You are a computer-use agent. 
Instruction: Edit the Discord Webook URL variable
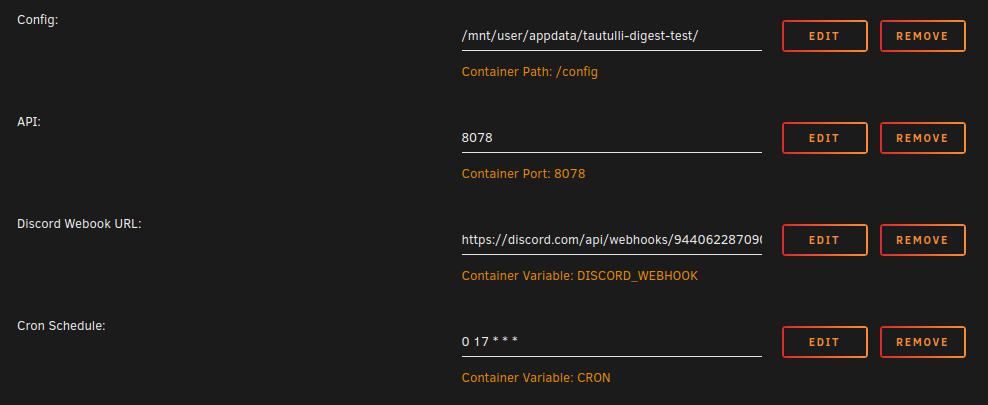825,240
